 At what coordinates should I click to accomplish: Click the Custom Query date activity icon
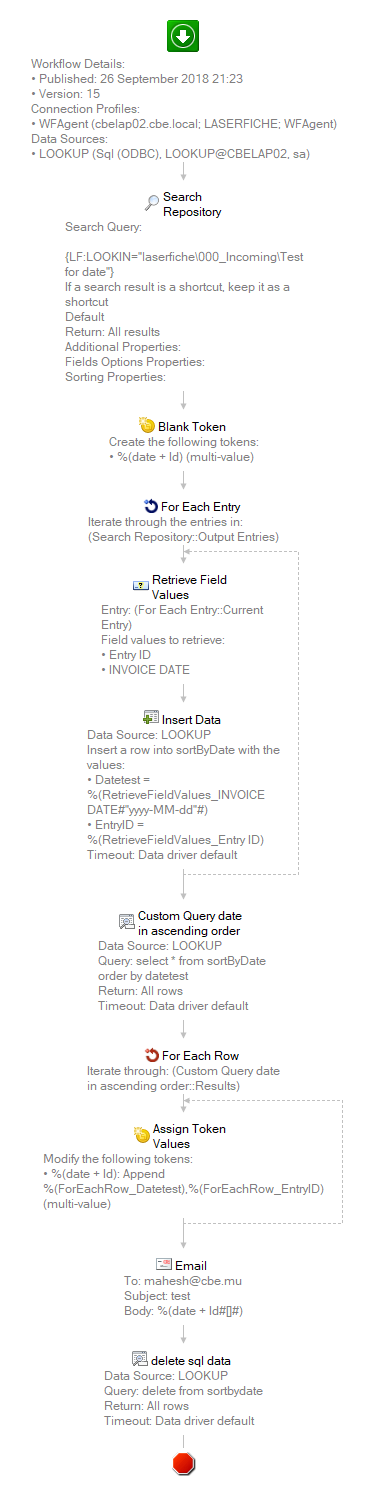[127, 923]
